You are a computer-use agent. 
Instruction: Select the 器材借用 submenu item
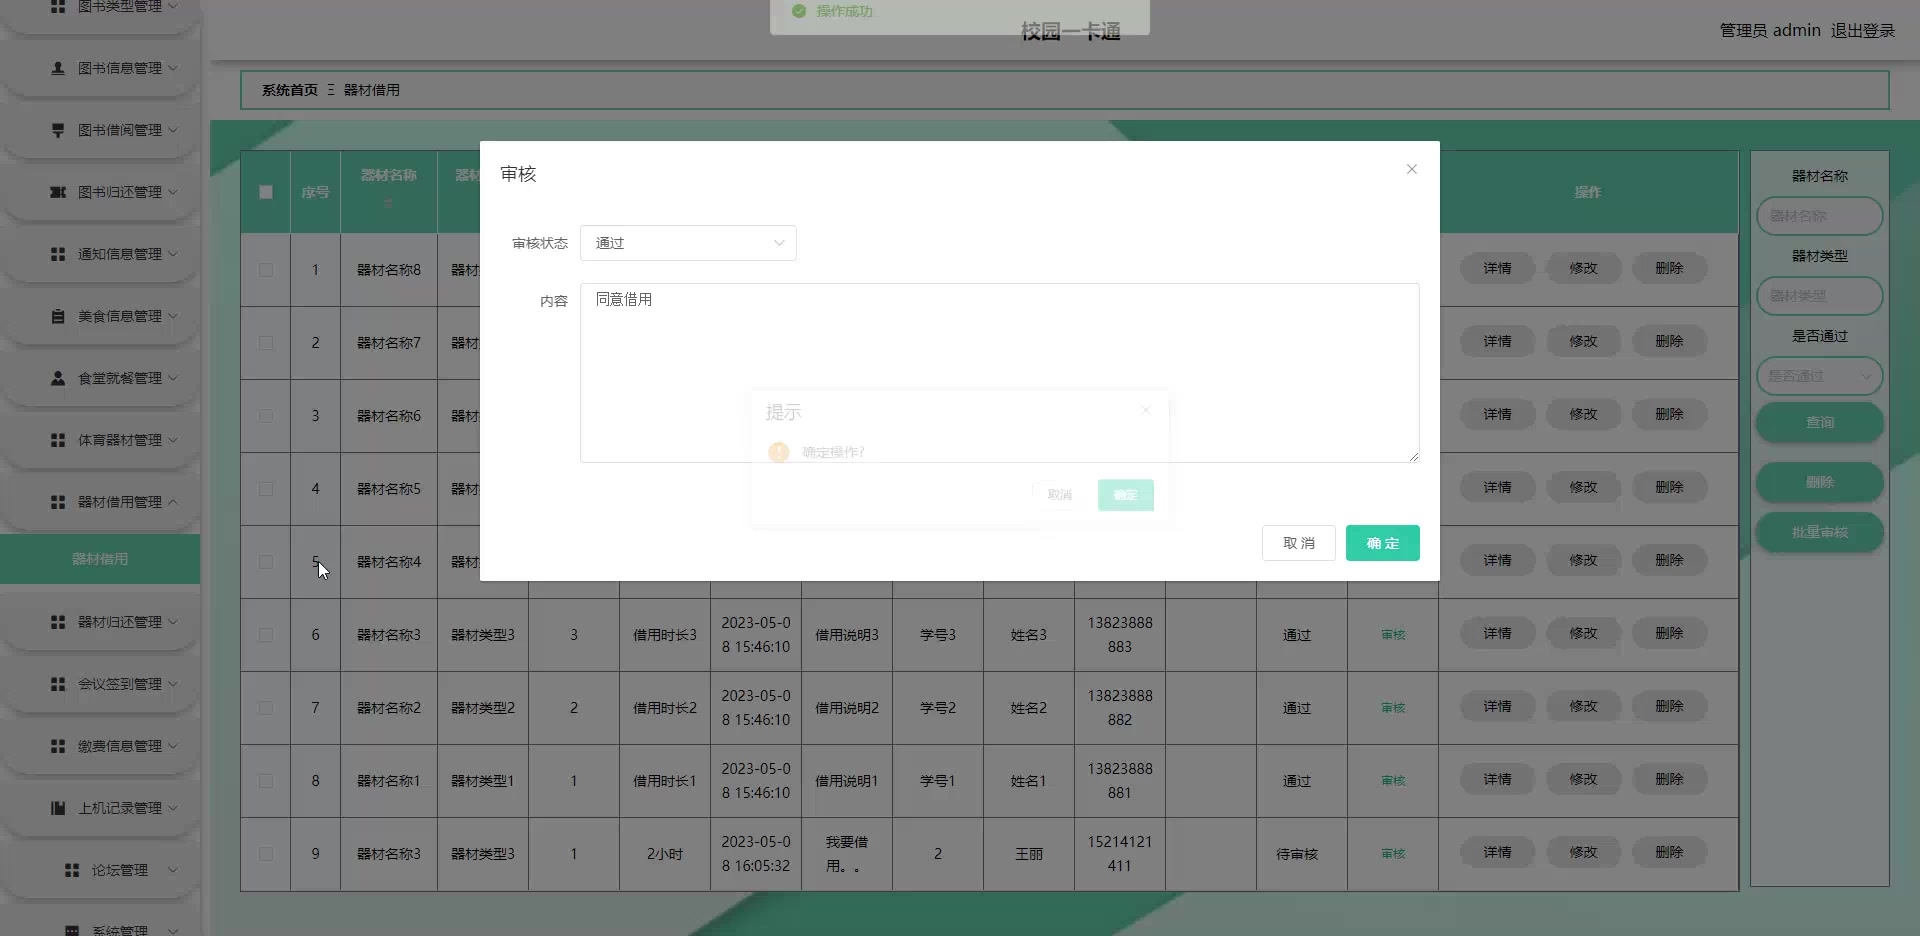coord(100,559)
